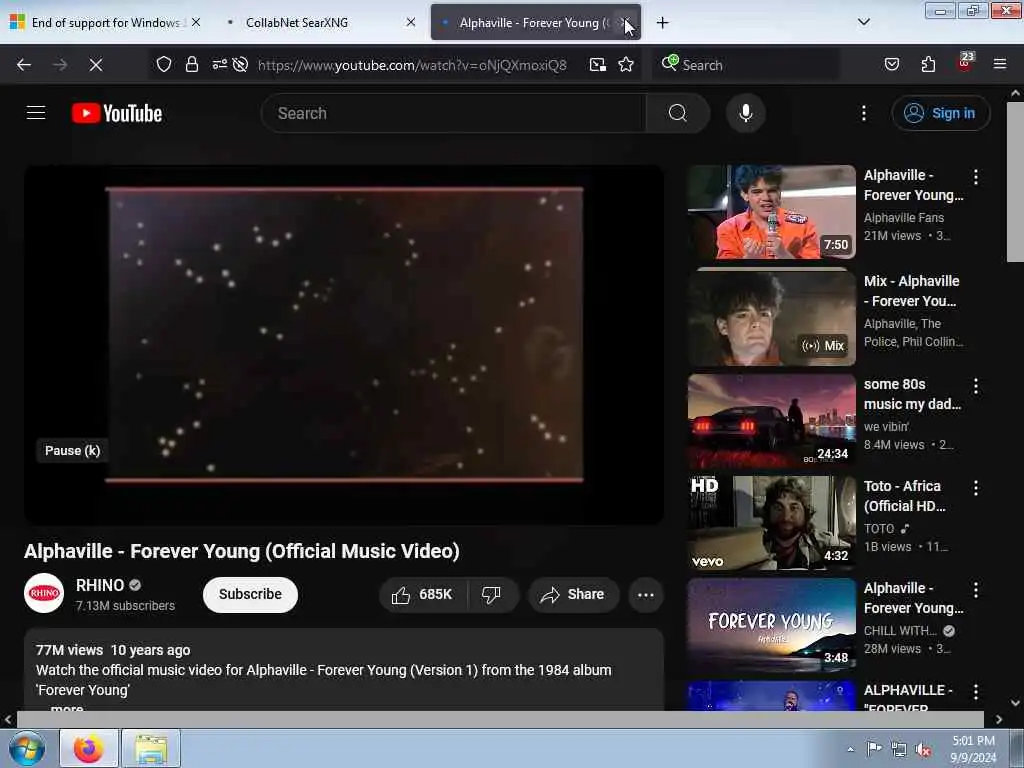Open Pocket save icon in toolbar
Image resolution: width=1024 pixels, height=768 pixels.
click(x=891, y=64)
